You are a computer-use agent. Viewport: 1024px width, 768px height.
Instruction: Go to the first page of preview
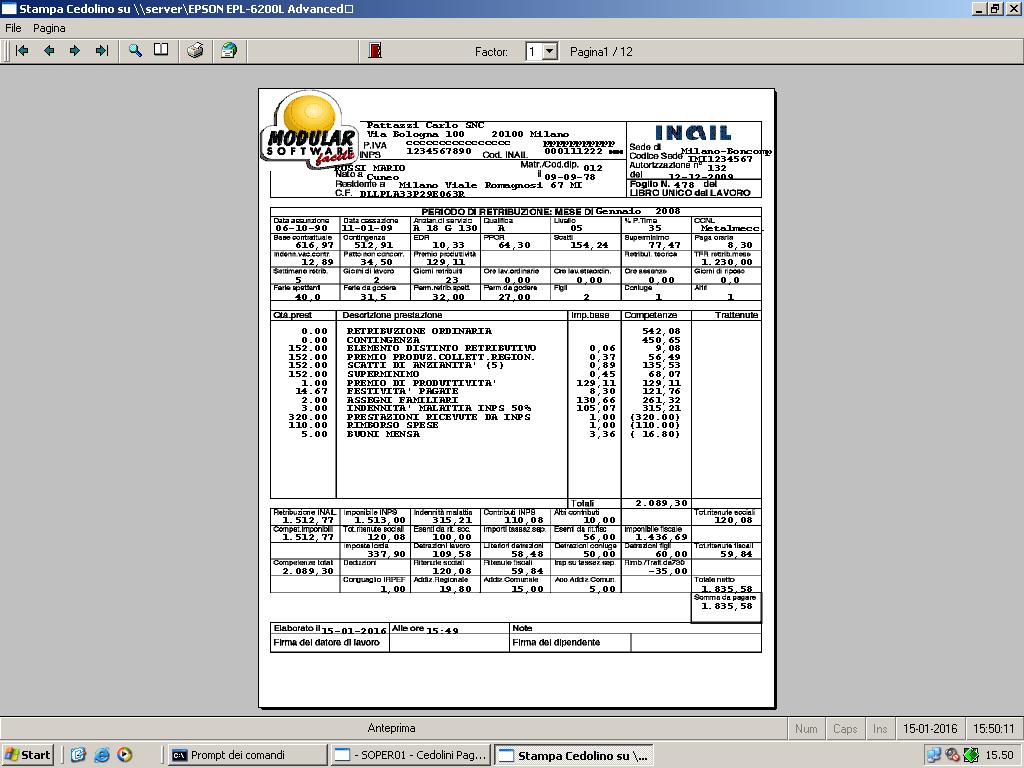tap(22, 51)
